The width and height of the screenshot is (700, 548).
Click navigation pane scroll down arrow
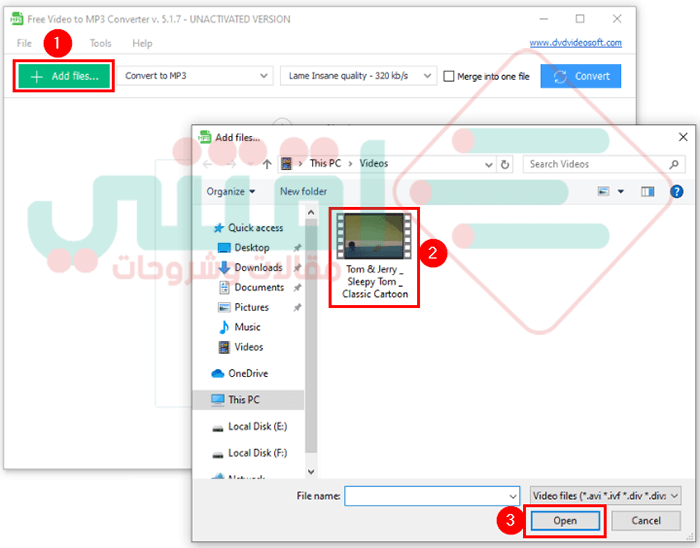tap(311, 472)
